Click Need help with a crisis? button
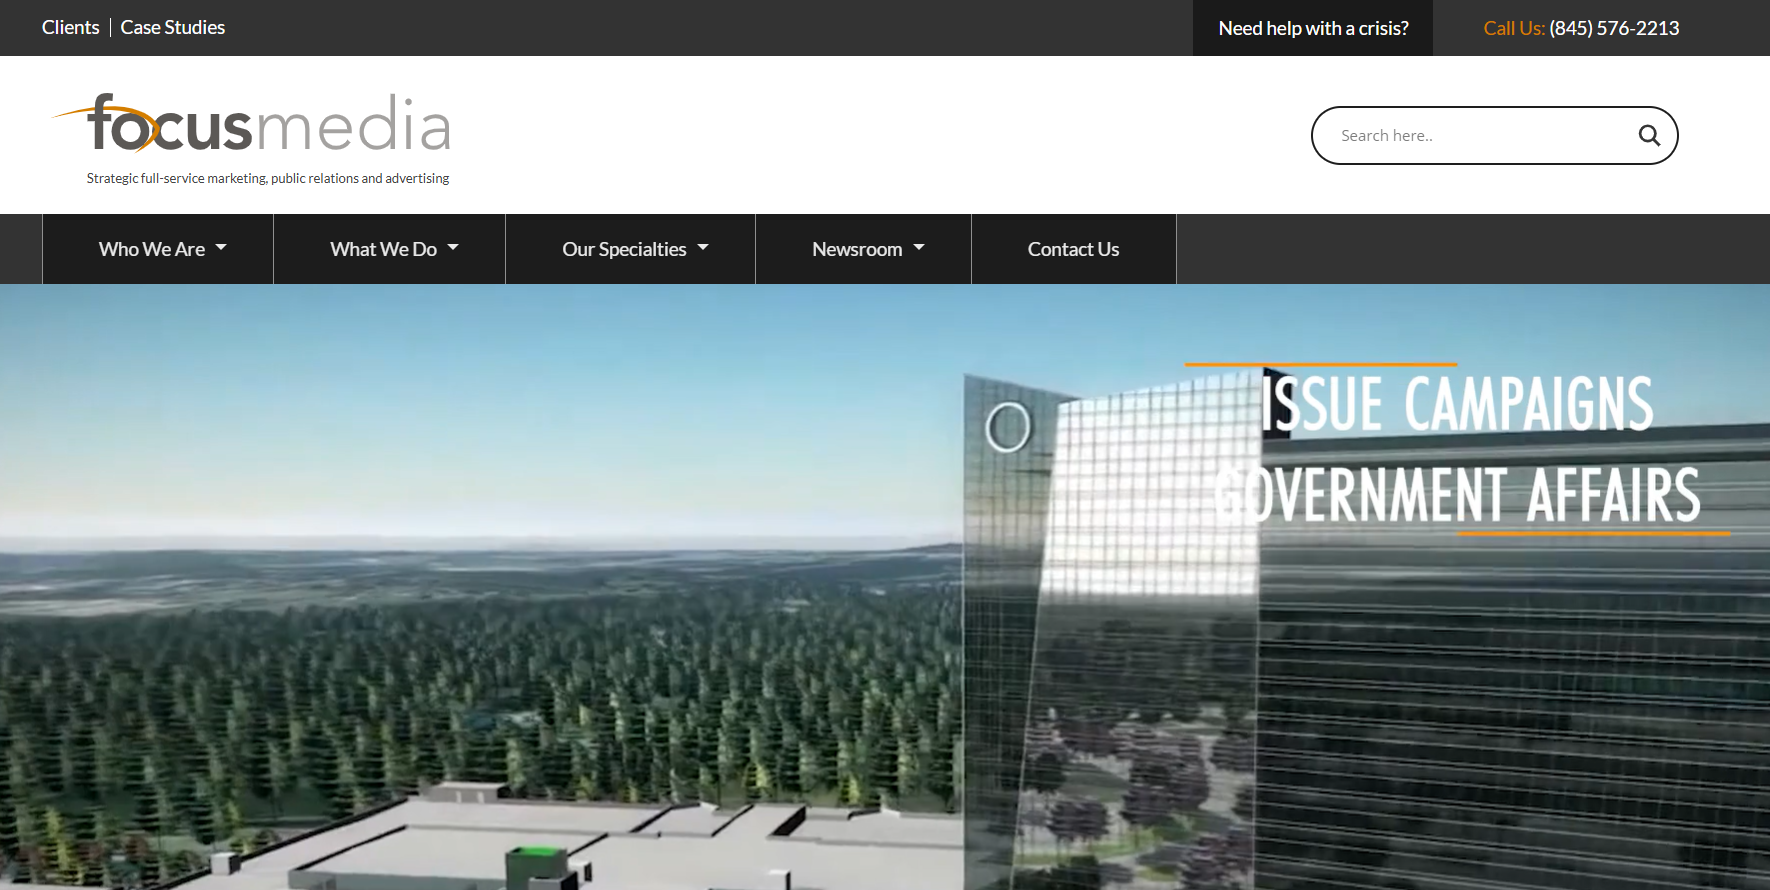1770x890 pixels. [x=1313, y=28]
